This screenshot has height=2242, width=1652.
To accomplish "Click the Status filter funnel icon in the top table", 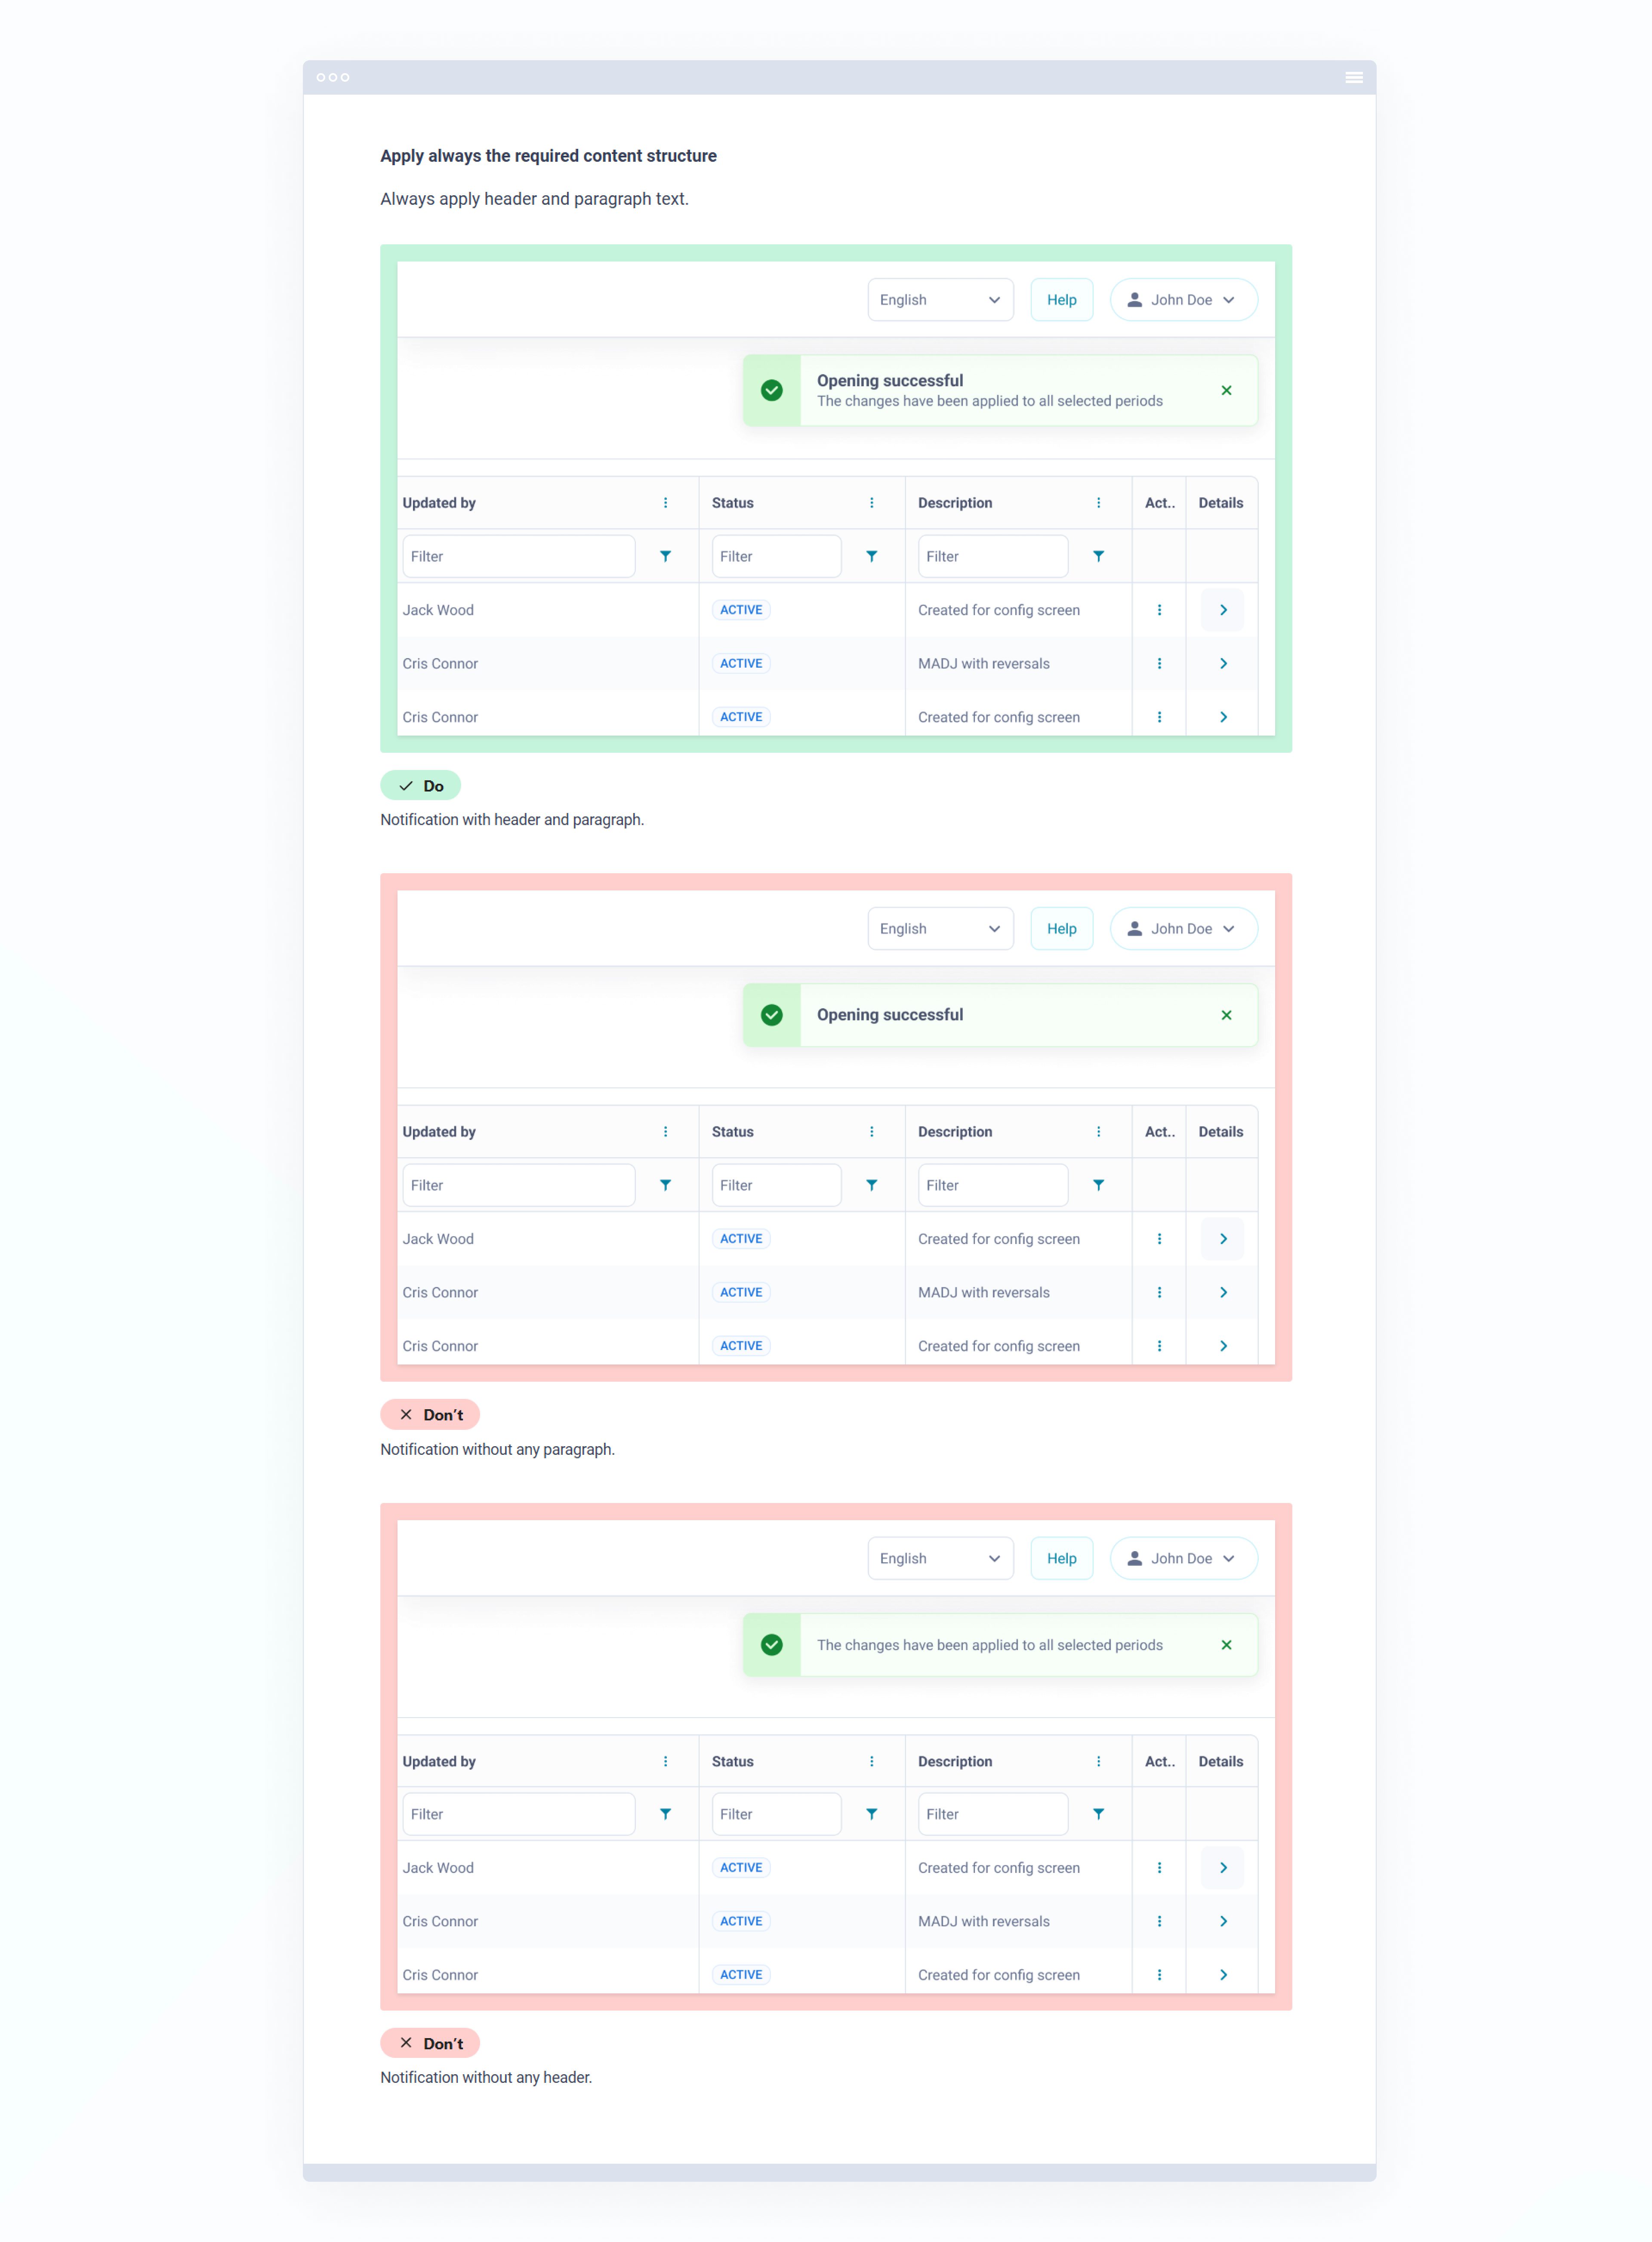I will [x=871, y=556].
